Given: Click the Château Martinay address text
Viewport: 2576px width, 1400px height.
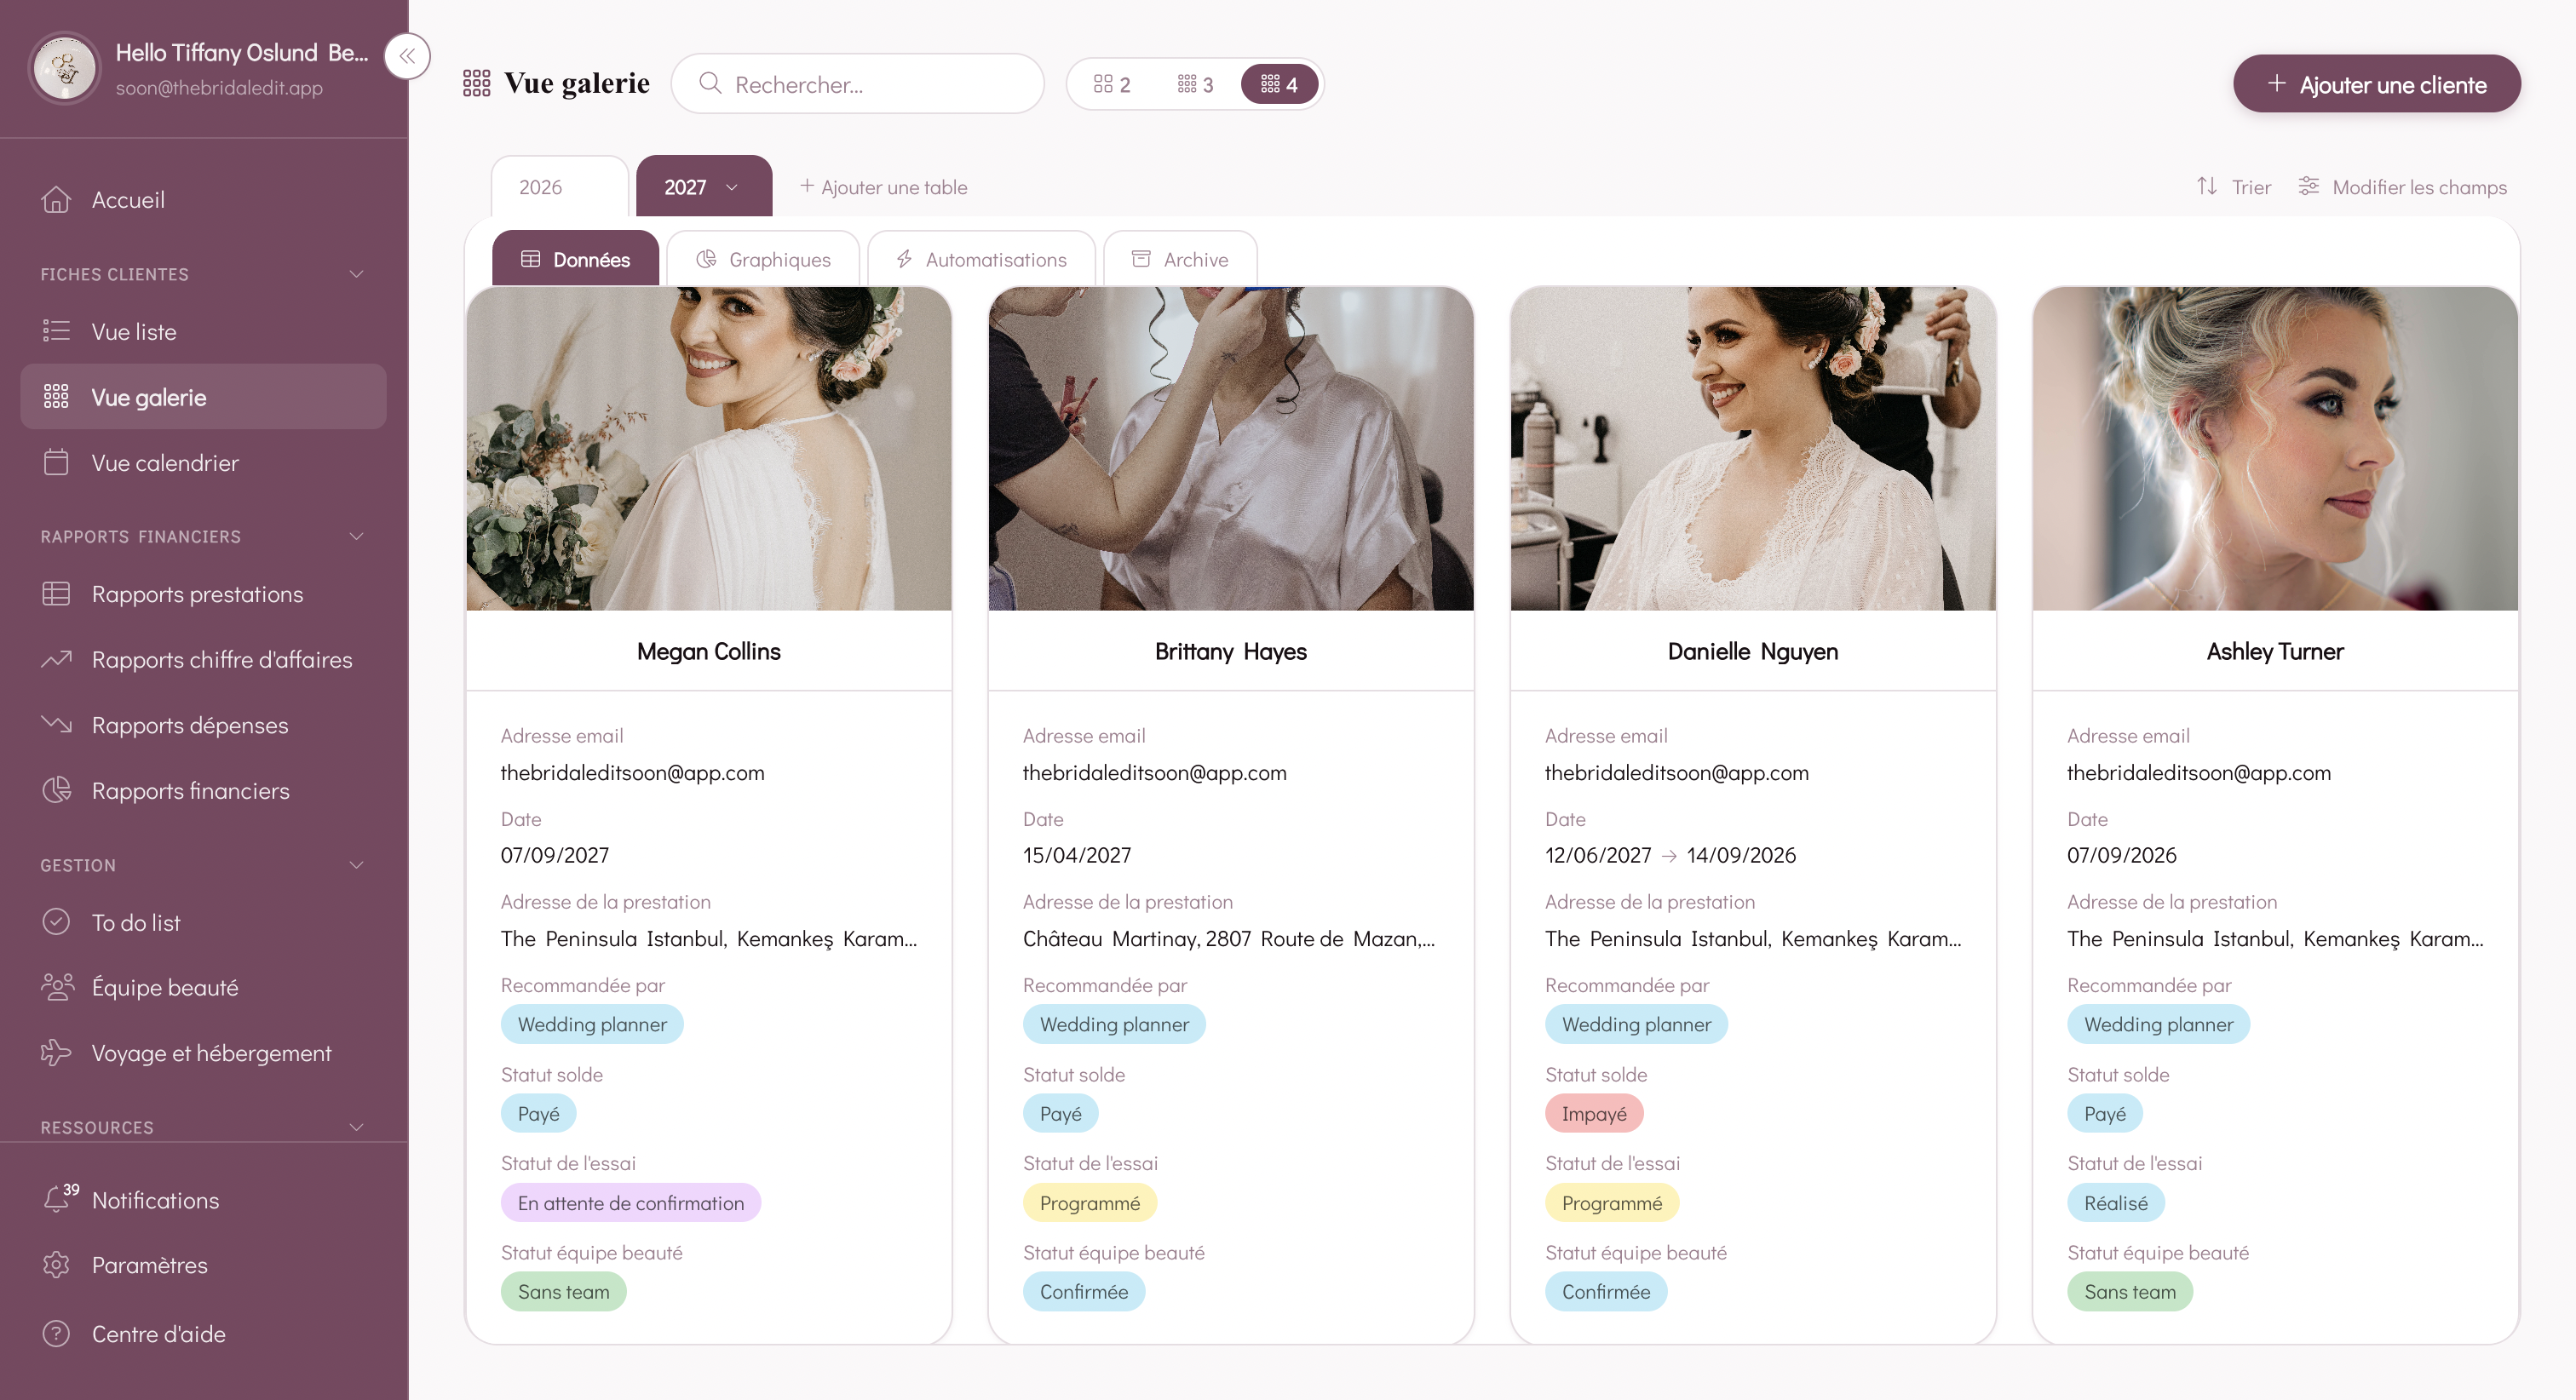Looking at the screenshot, I should [1228, 938].
